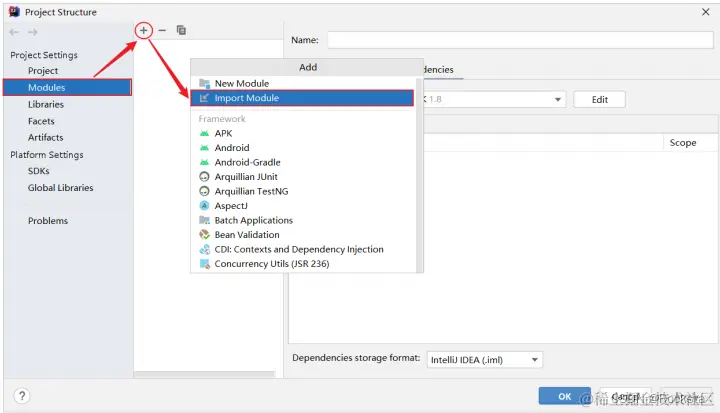
Task: Close the Project Structure dialog
Action: coord(706,12)
